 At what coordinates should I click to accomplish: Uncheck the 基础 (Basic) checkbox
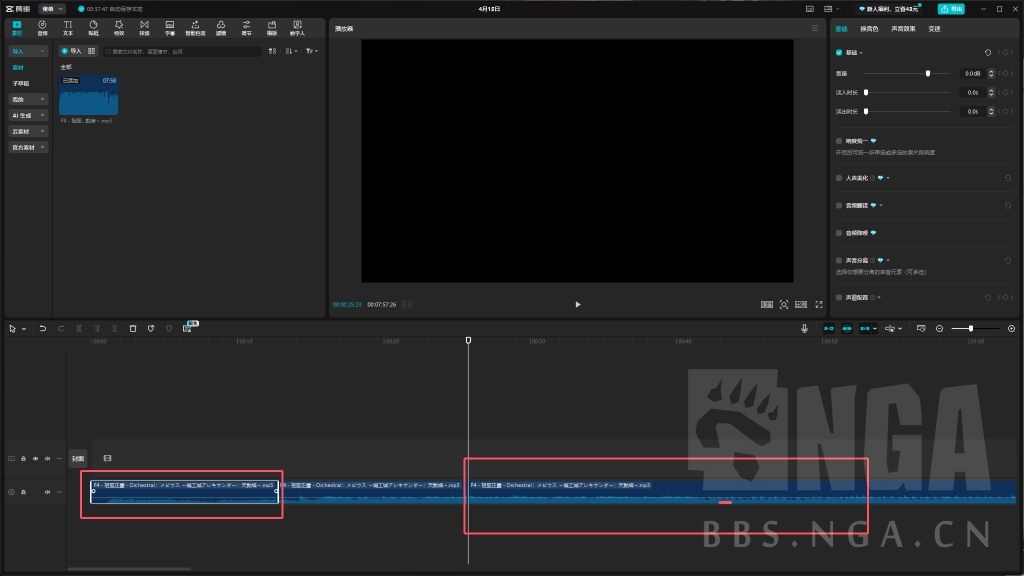(x=839, y=52)
